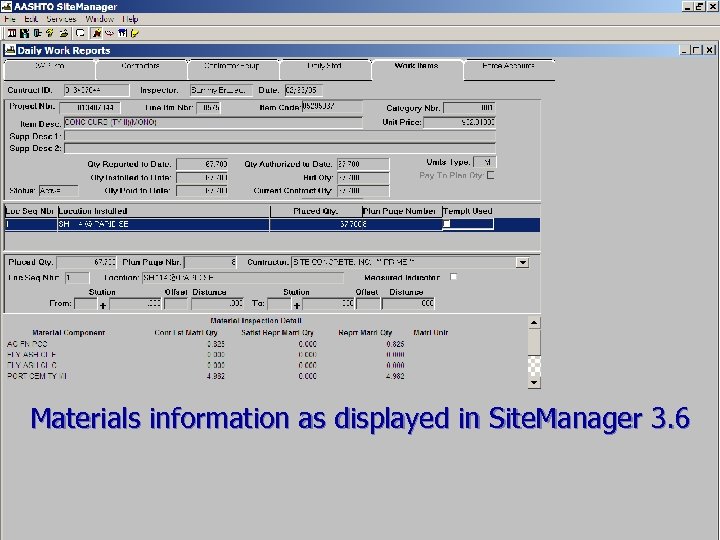The height and width of the screenshot is (540, 720).
Task: Click the Bid Qty field
Action: tap(363, 178)
